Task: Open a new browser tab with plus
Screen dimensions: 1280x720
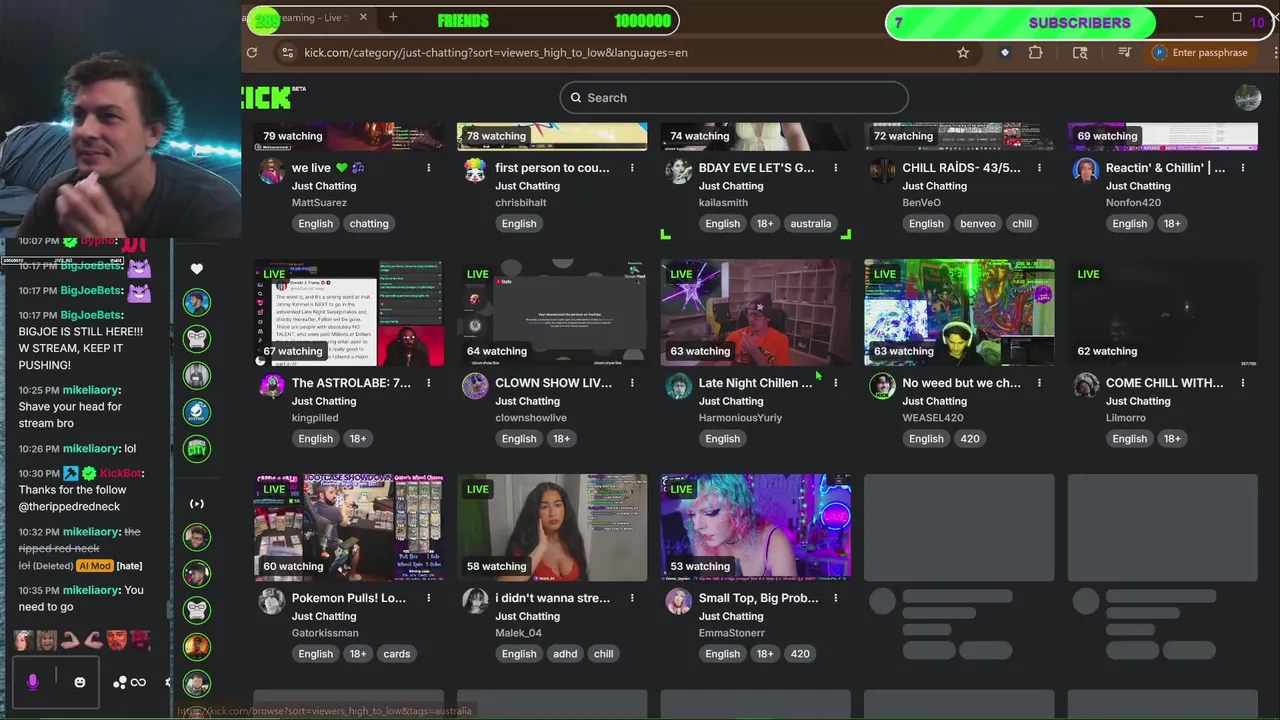Action: pos(393,17)
